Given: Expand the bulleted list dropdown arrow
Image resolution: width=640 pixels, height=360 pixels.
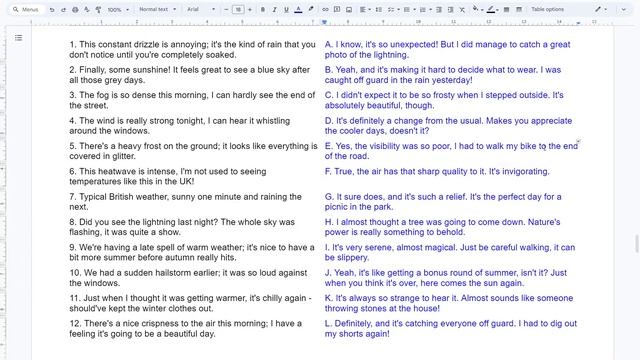Looking at the screenshot, I should click(414, 9).
